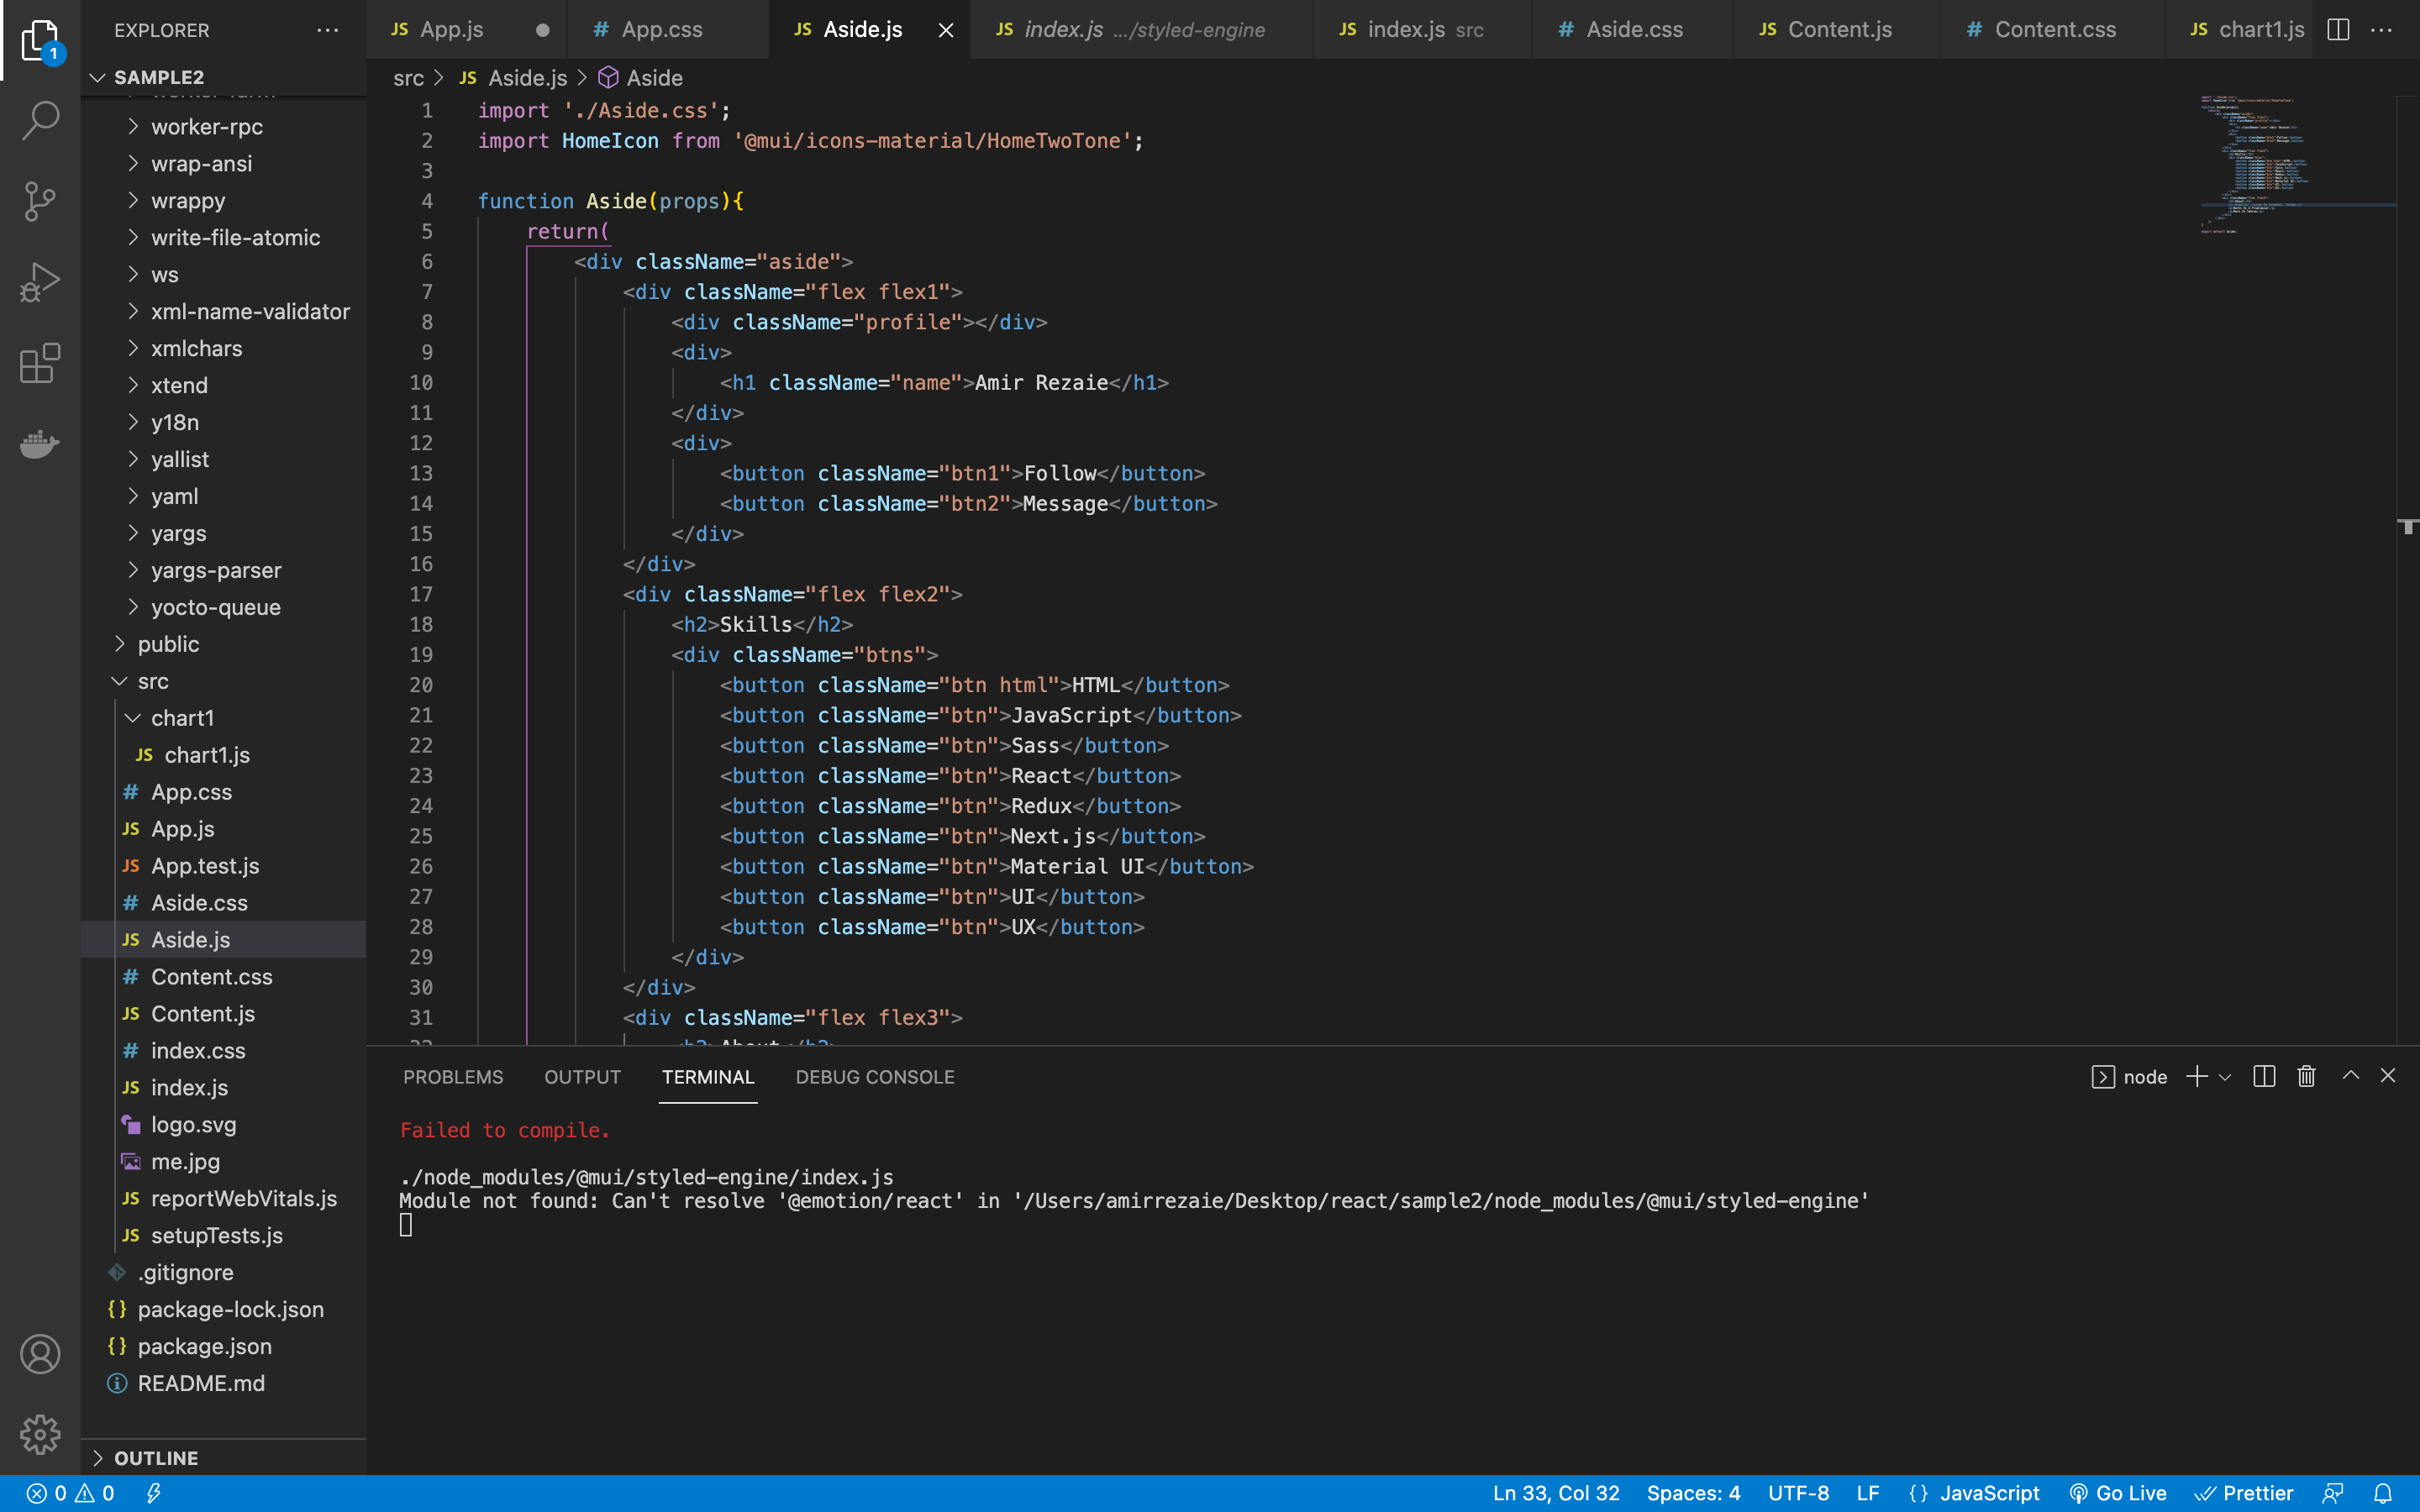Open the Docker view in activity bar

(40, 443)
